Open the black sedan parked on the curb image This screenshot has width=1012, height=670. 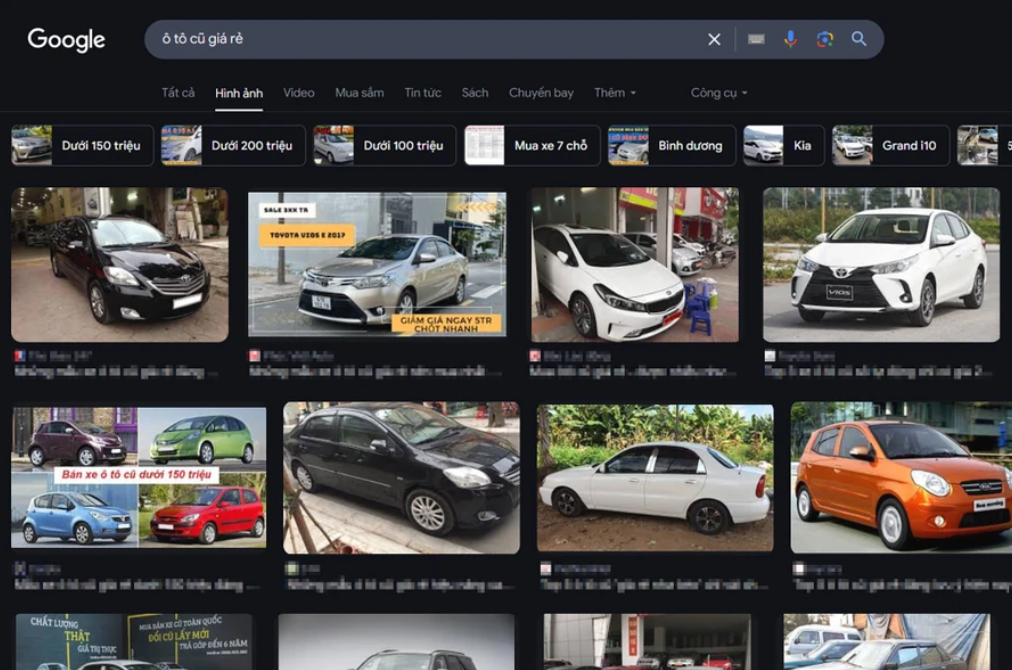click(401, 478)
